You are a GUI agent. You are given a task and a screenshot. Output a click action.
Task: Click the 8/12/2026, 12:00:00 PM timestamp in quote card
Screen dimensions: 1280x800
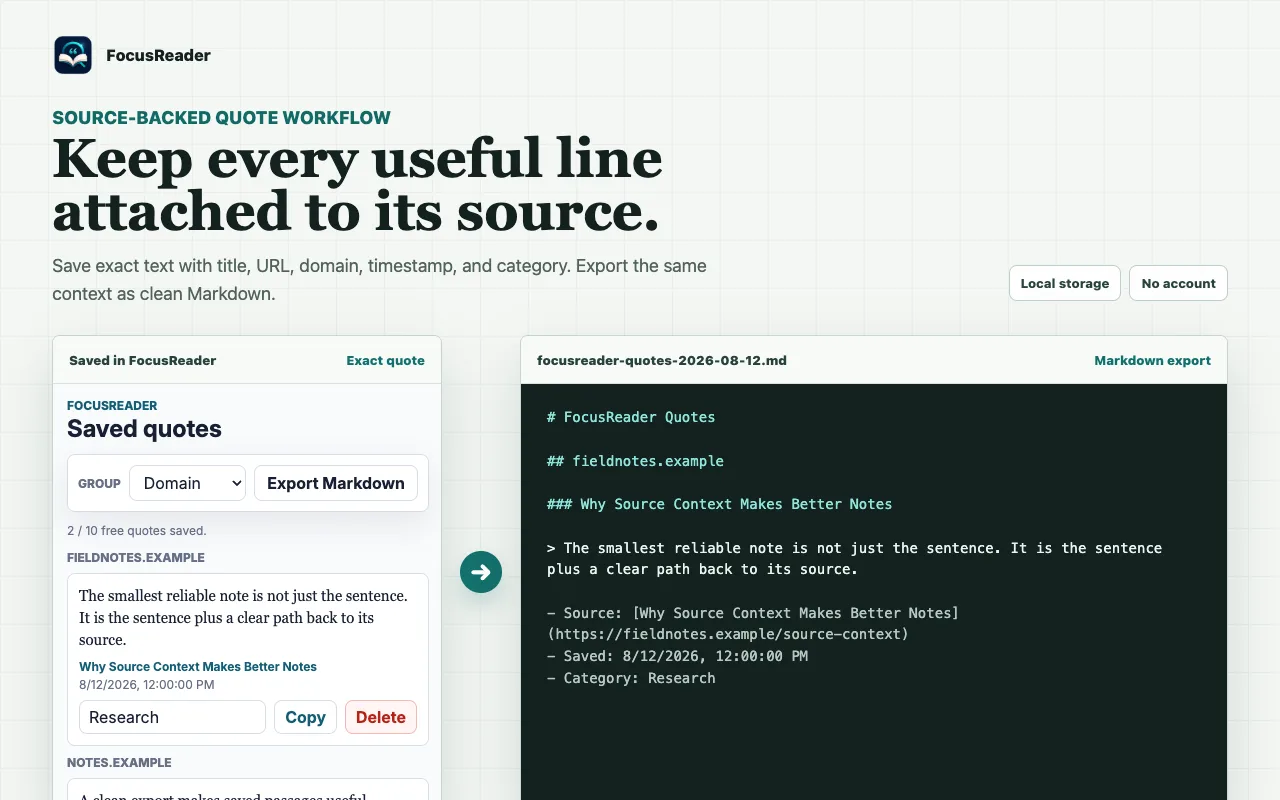(147, 685)
